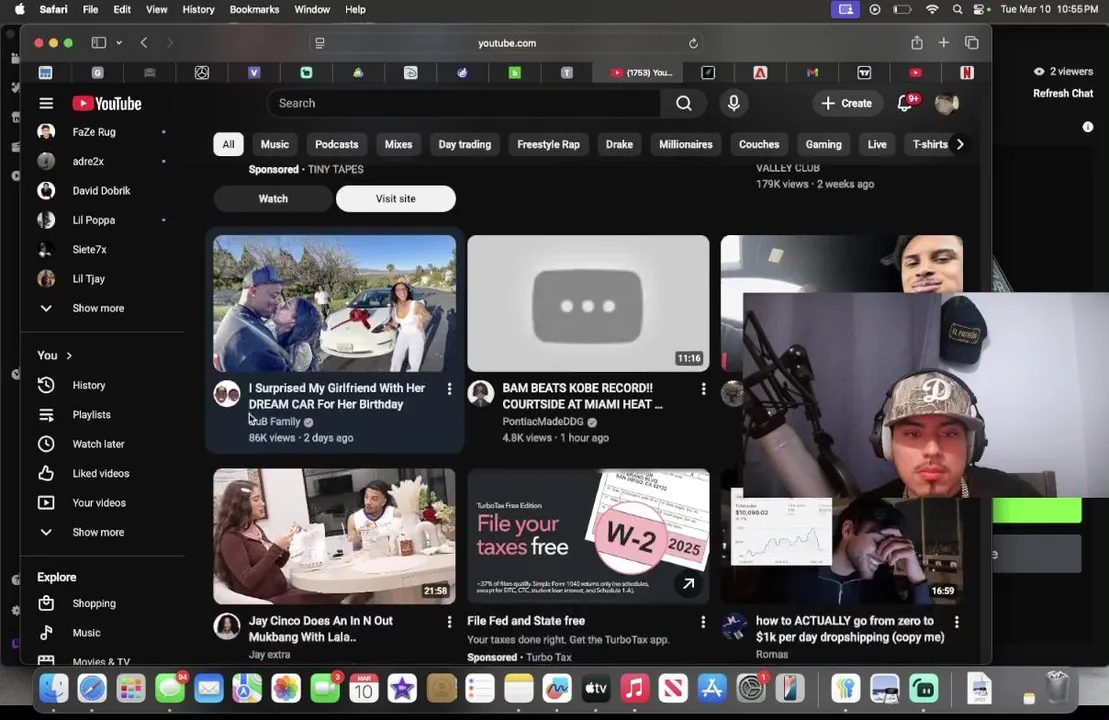Image resolution: width=1109 pixels, height=720 pixels.
Task: Play the Surprised My Girlfriend video thumbnail
Action: pos(335,303)
